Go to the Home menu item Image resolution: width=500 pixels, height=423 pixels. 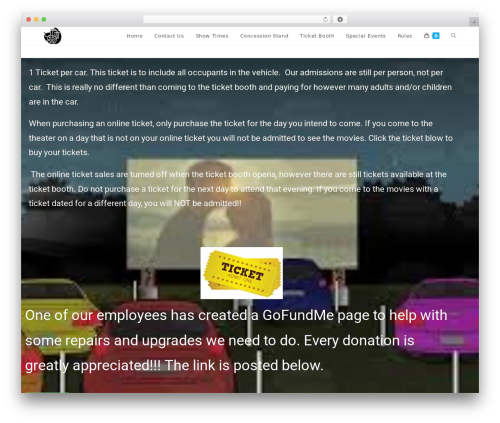pos(134,36)
